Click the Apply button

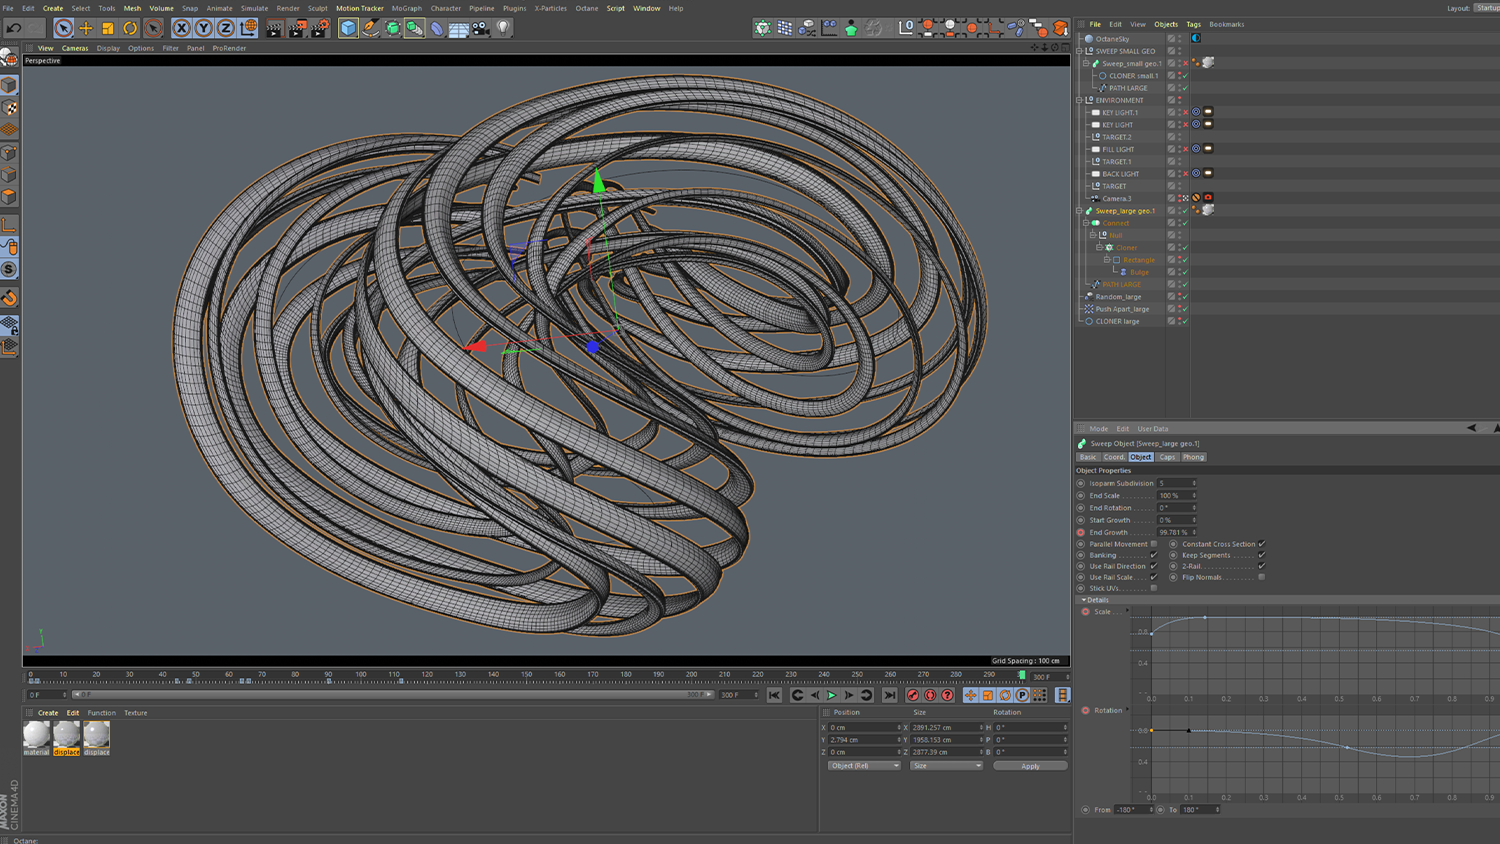coord(1030,766)
